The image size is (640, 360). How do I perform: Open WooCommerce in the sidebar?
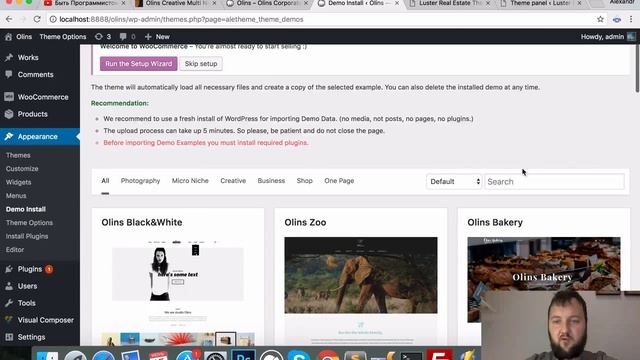(x=42, y=97)
